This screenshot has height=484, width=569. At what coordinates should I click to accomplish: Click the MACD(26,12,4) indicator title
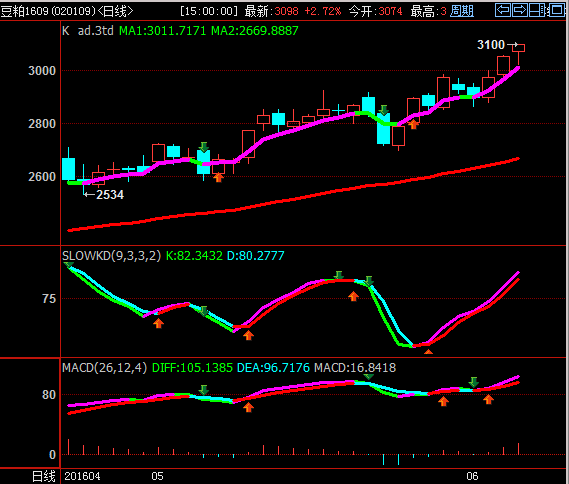[105, 368]
